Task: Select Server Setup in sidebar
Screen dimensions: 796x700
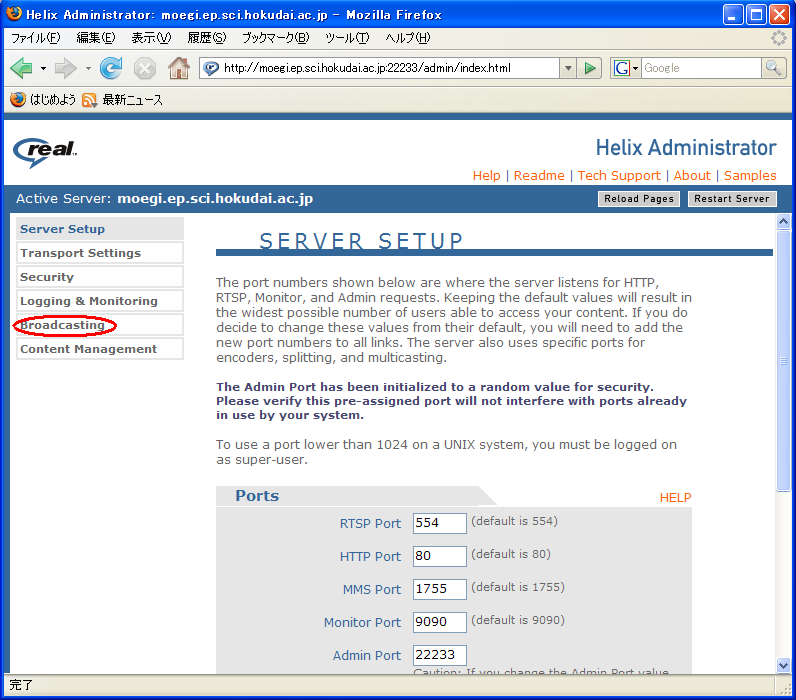Action: click(x=100, y=229)
